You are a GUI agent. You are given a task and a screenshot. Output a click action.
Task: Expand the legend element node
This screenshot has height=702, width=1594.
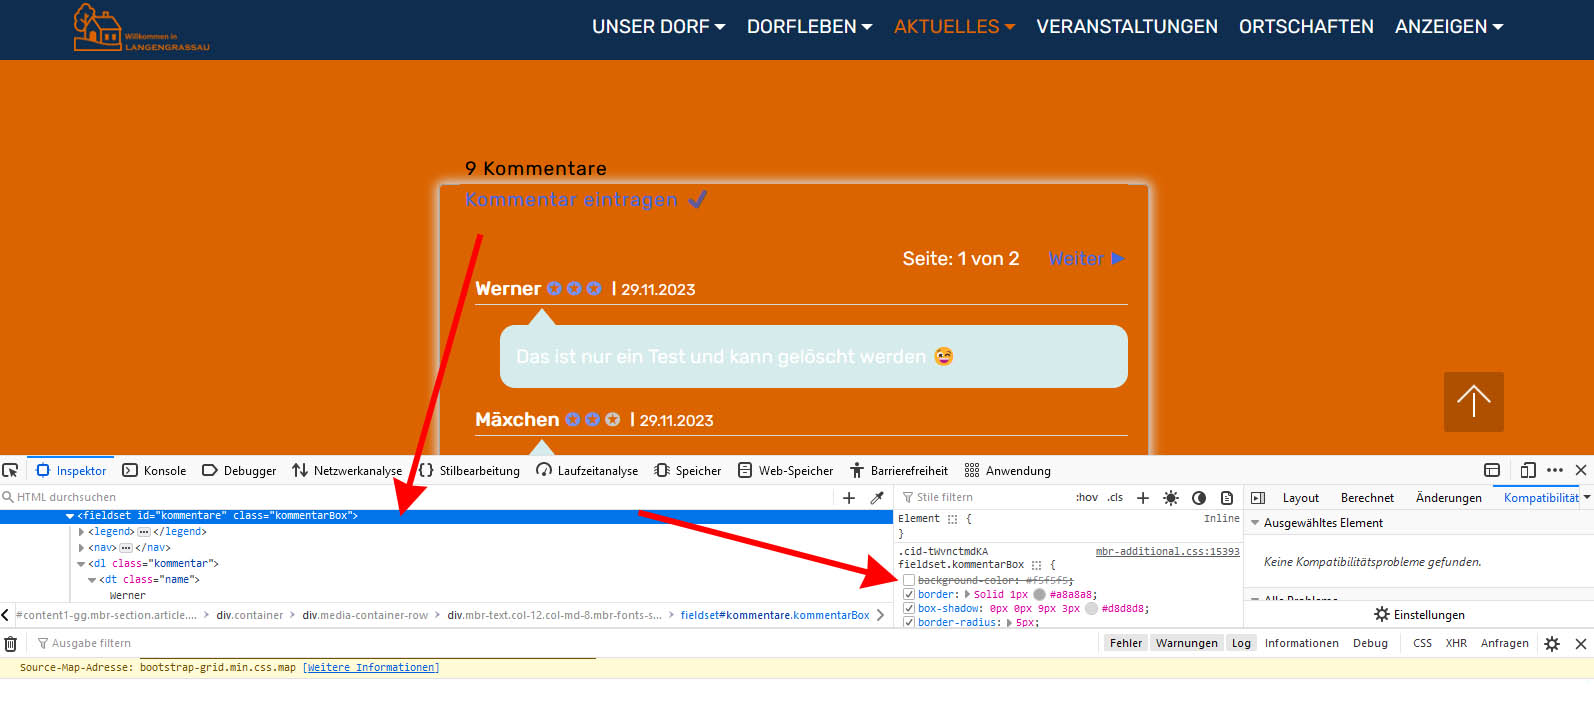pos(82,532)
